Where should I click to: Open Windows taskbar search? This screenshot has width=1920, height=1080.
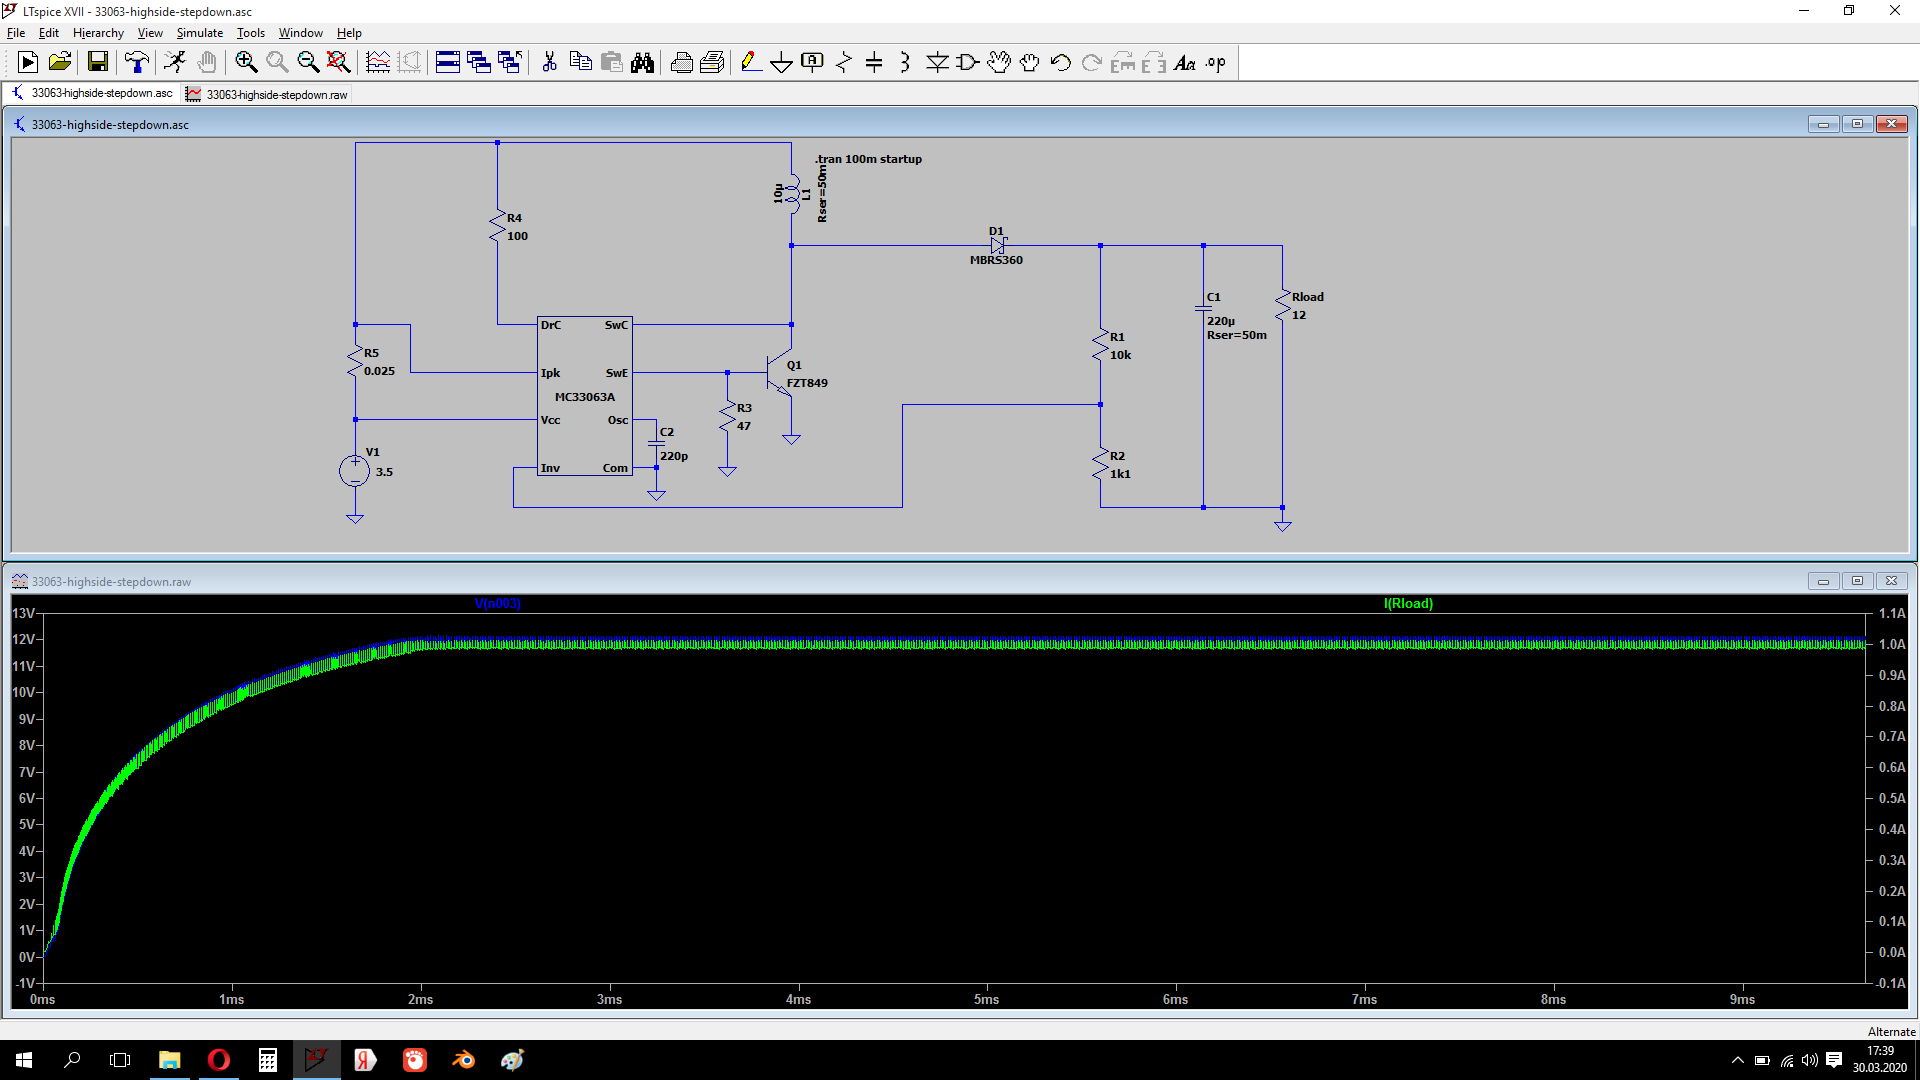pos(72,1060)
